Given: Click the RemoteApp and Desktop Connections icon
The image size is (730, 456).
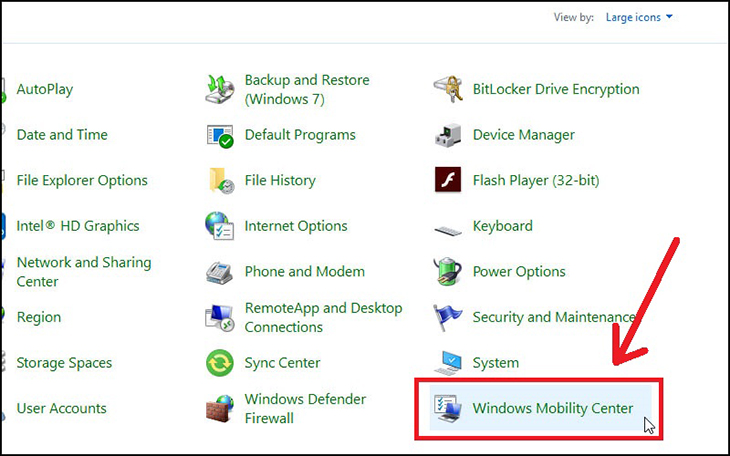Looking at the screenshot, I should (219, 318).
